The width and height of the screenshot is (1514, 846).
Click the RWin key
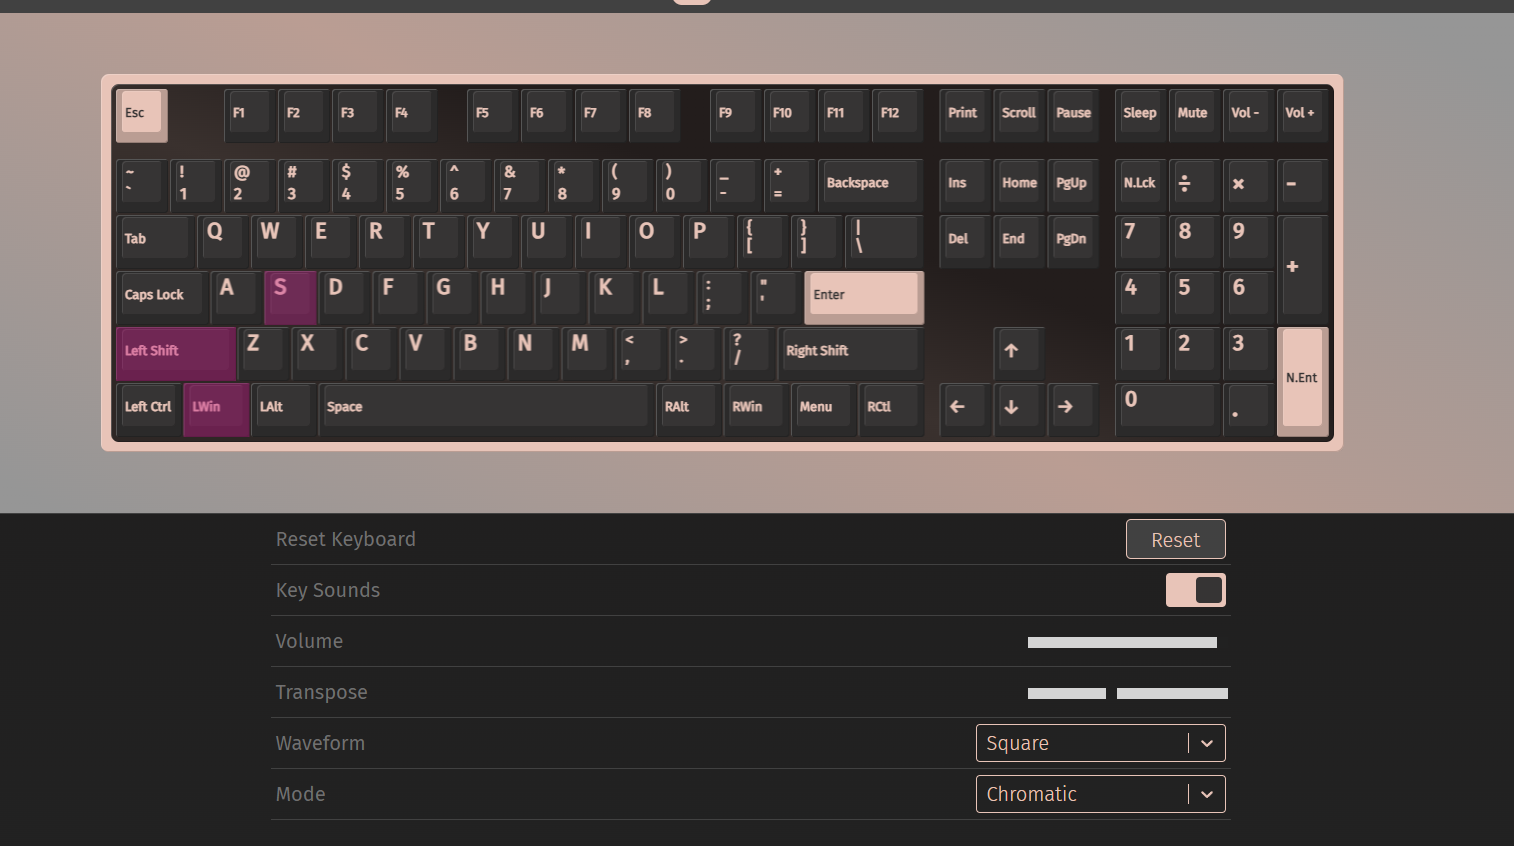point(757,409)
